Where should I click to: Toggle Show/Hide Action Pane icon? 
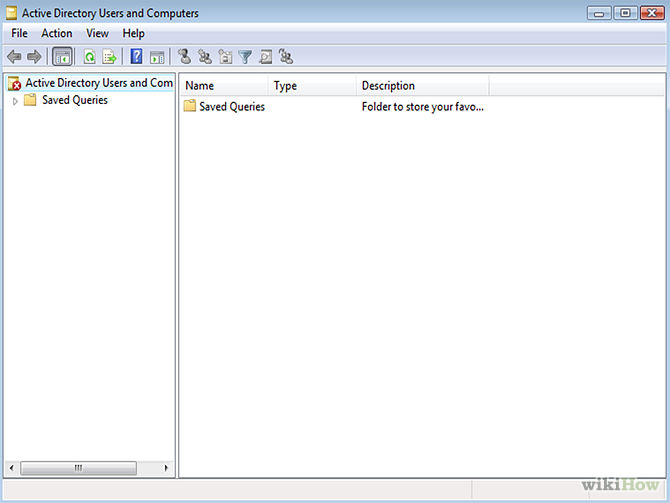click(157, 57)
